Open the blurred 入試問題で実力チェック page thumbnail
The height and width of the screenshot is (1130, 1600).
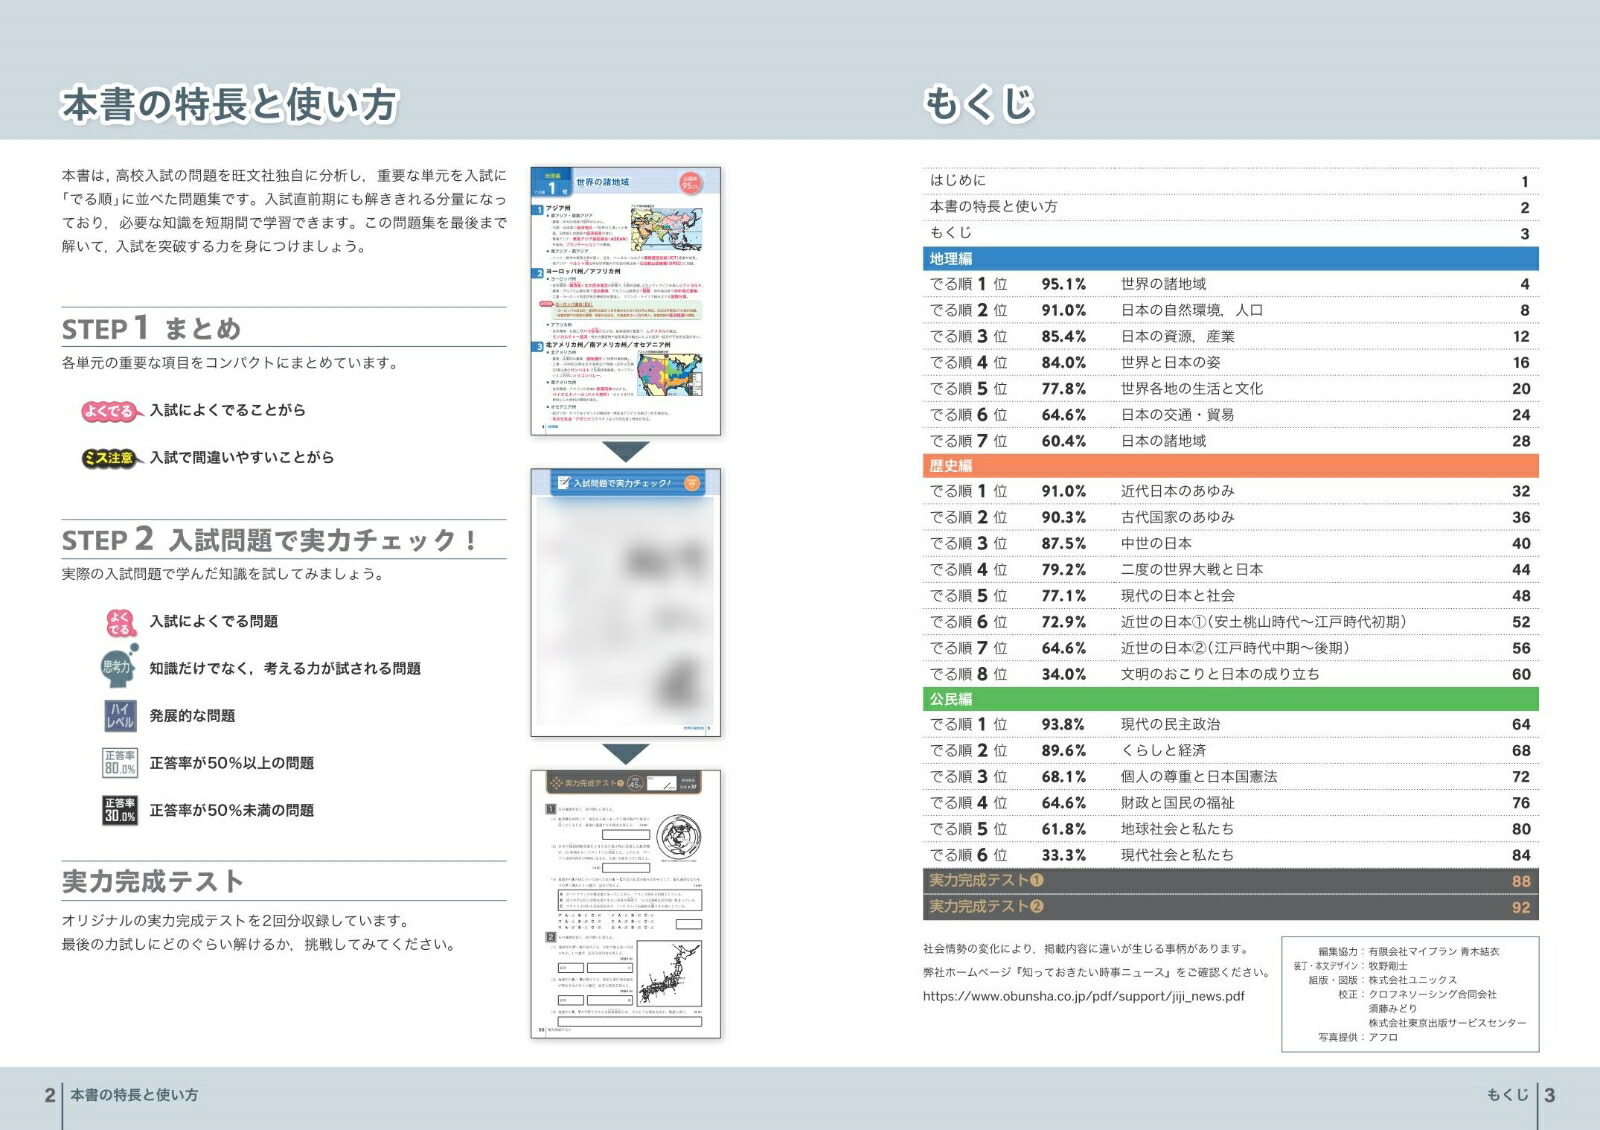click(626, 603)
